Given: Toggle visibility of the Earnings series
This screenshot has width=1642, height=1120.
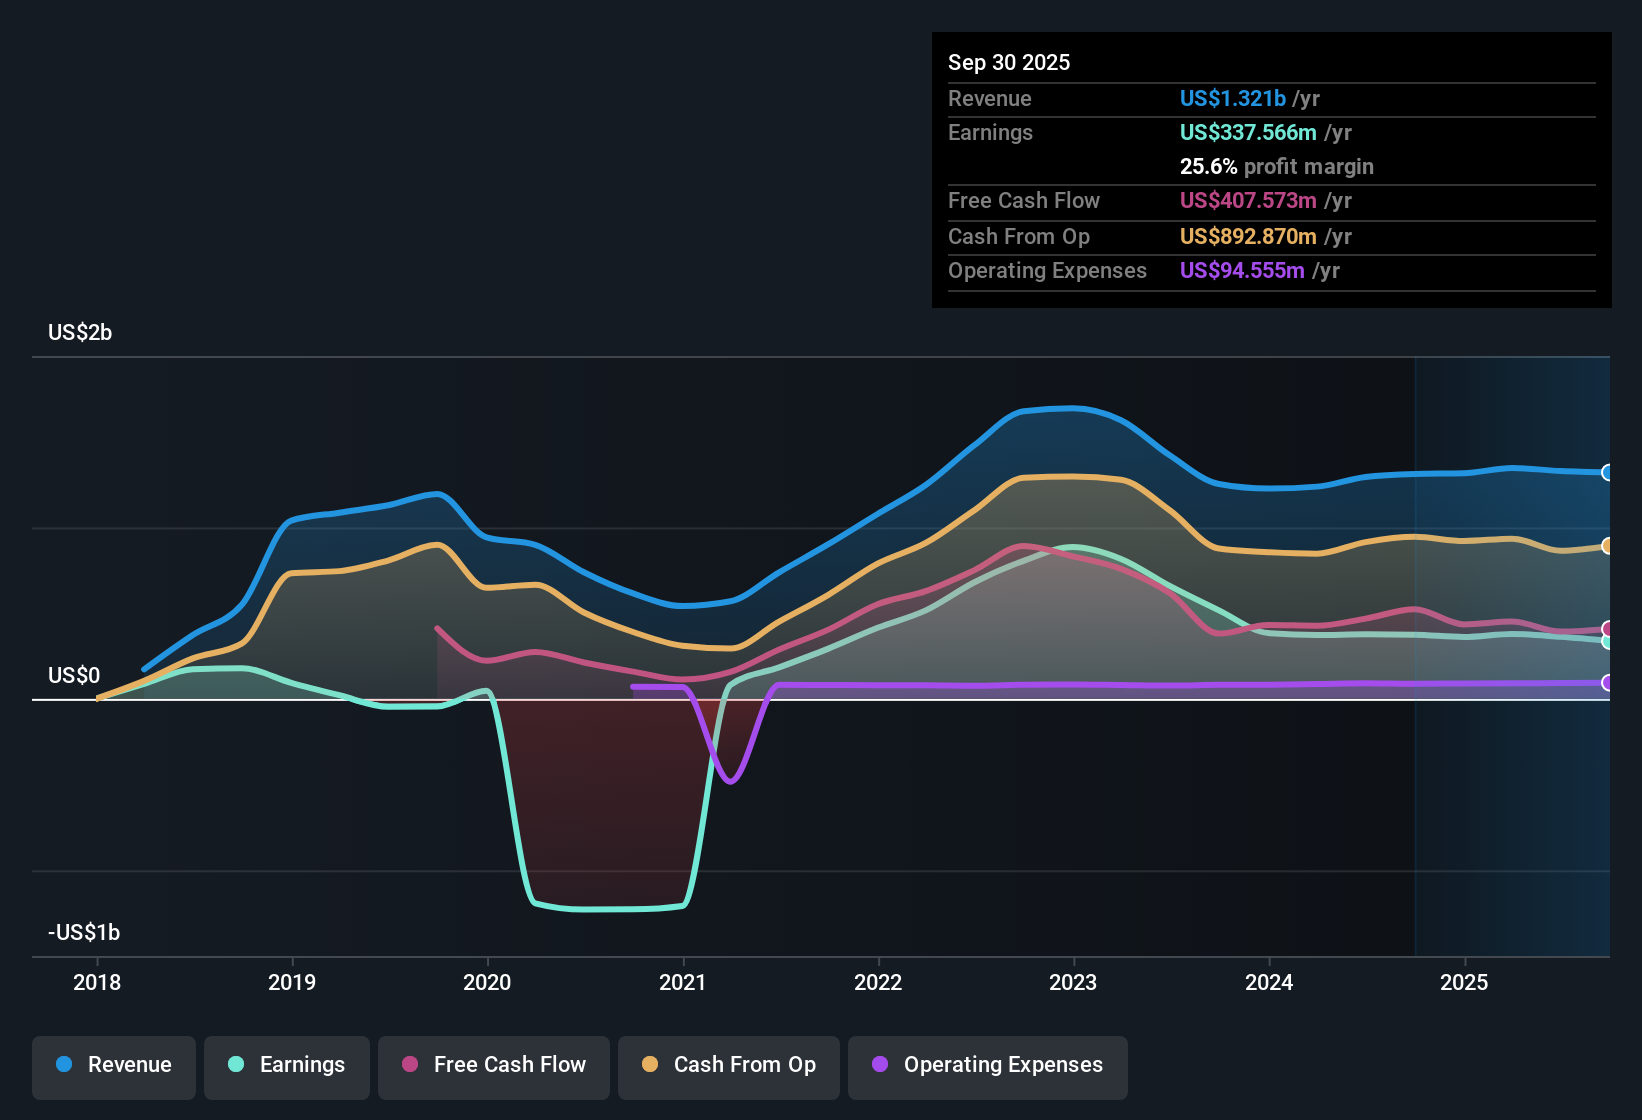Looking at the screenshot, I should (x=286, y=1065).
